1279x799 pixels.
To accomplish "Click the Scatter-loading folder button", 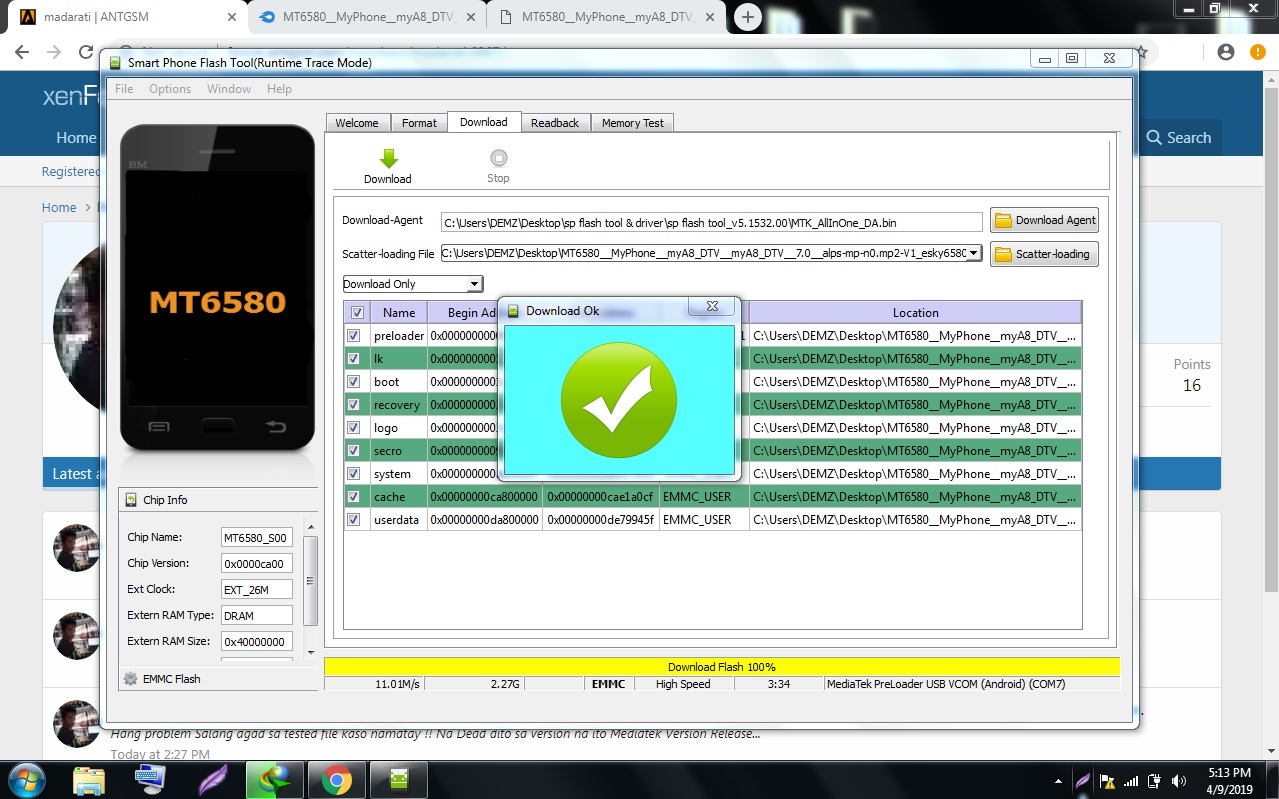I will coord(1044,254).
